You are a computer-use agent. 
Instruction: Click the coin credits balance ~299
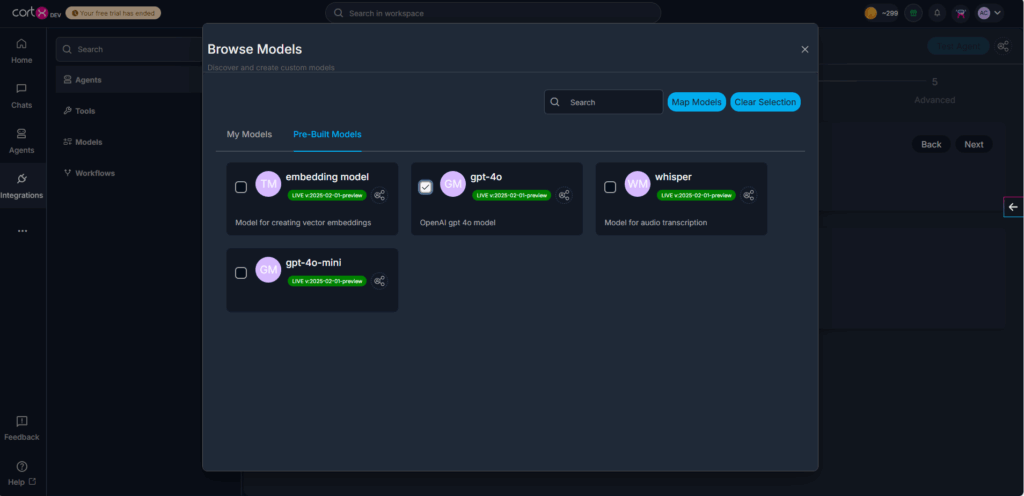point(881,13)
